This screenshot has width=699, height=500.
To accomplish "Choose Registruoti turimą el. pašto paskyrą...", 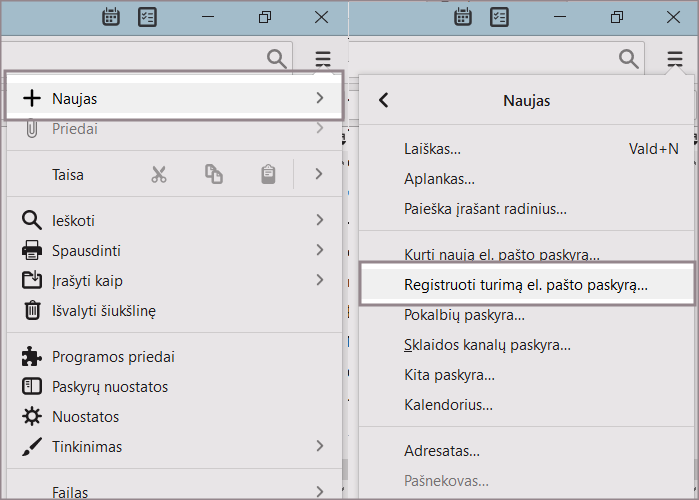I will click(x=526, y=285).
